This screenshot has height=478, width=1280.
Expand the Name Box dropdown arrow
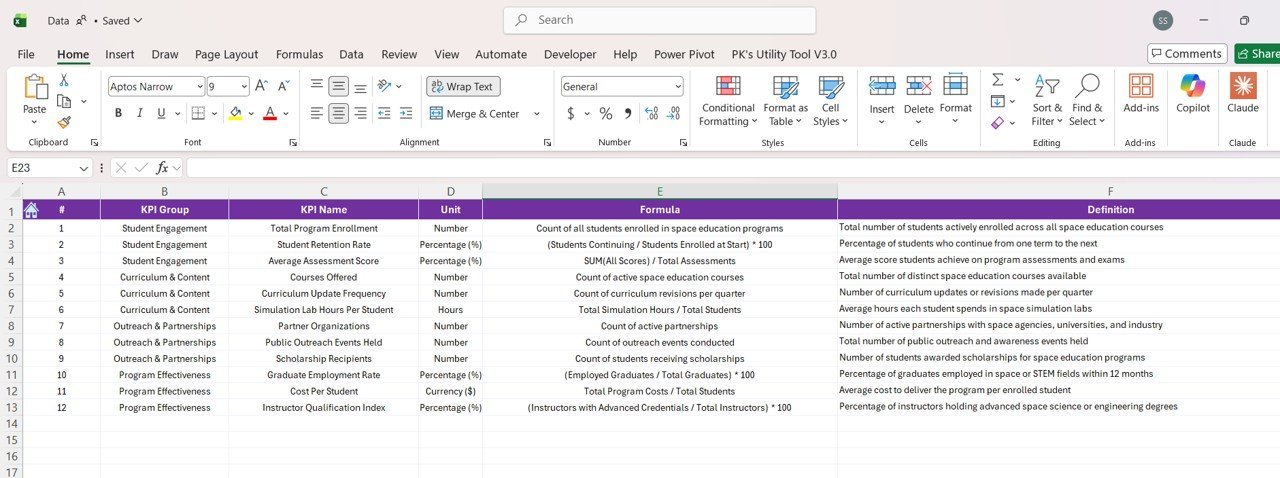coord(84,168)
